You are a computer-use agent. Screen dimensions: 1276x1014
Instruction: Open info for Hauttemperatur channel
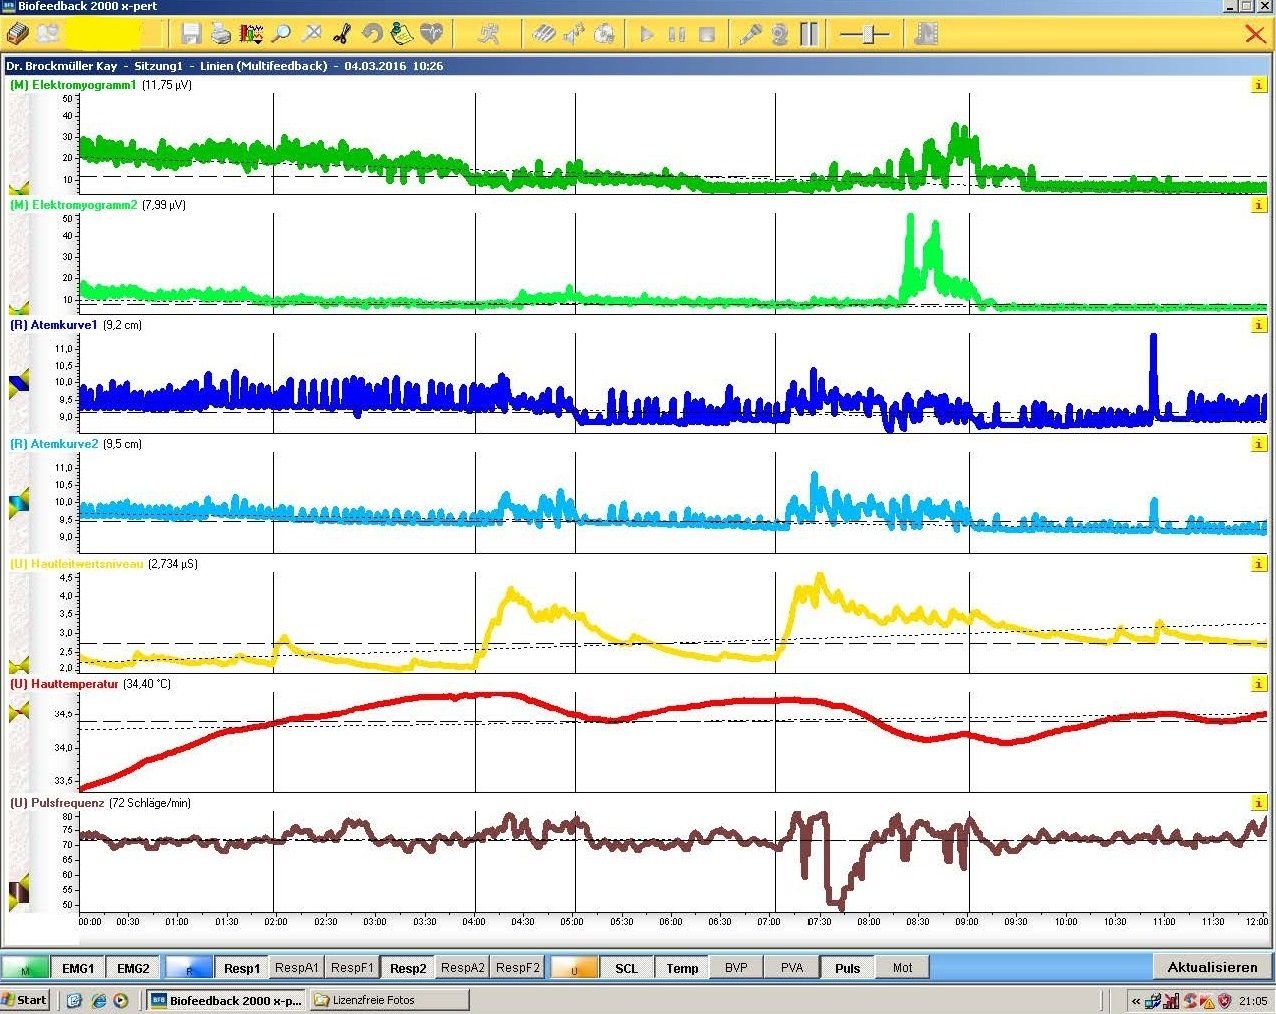[x=1258, y=685]
